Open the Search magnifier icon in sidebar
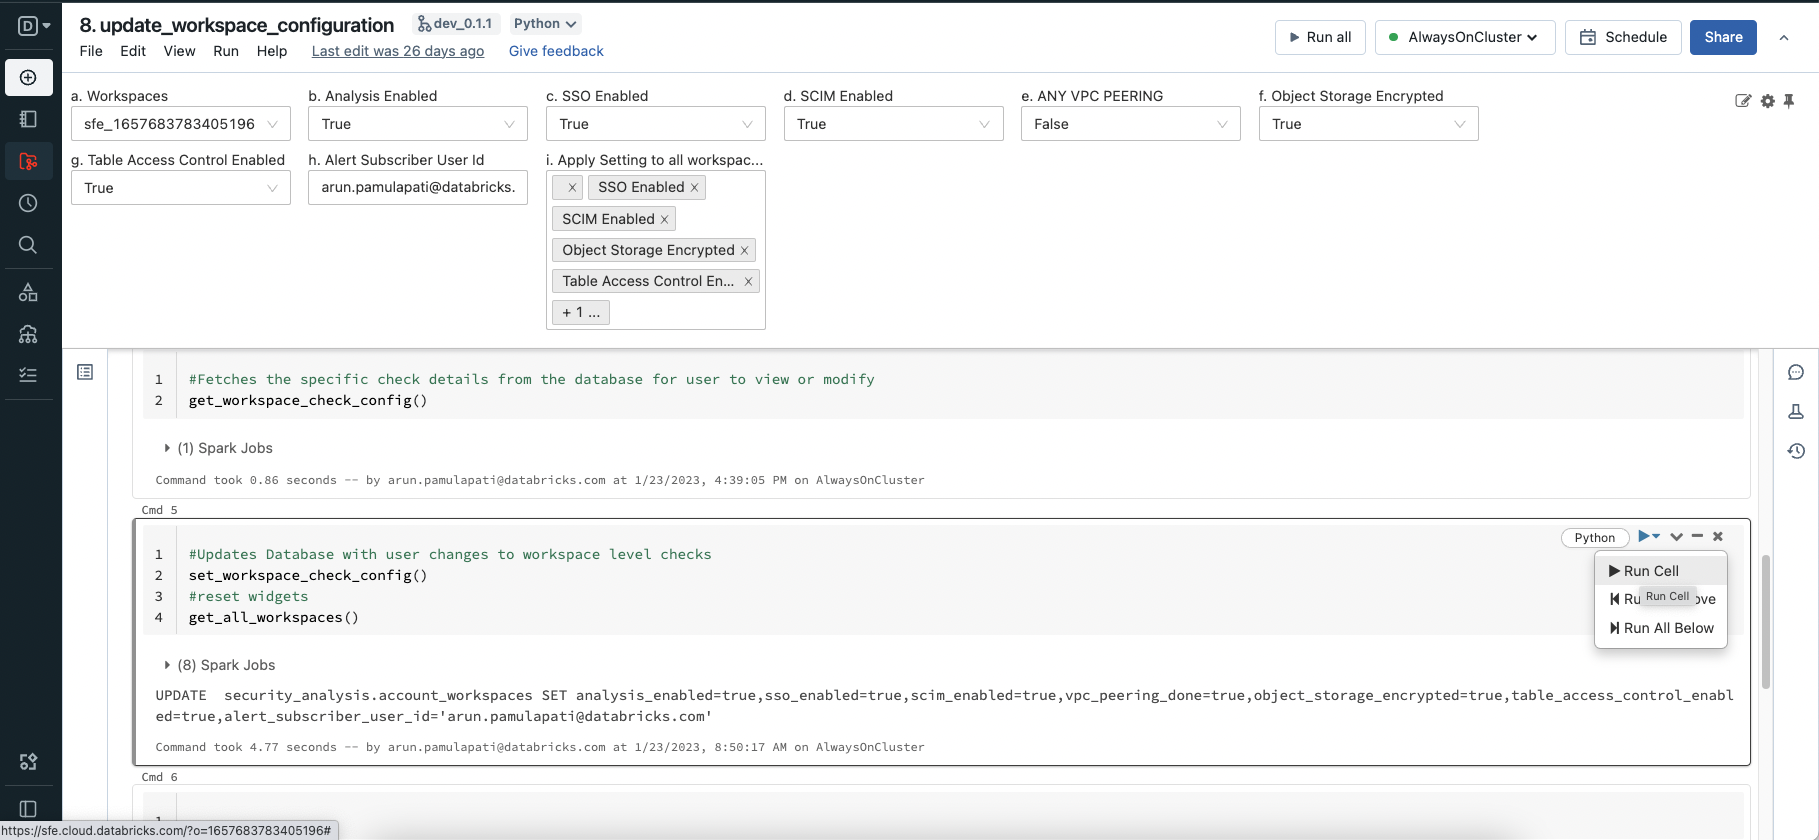This screenshot has height=840, width=1819. pyautogui.click(x=28, y=245)
